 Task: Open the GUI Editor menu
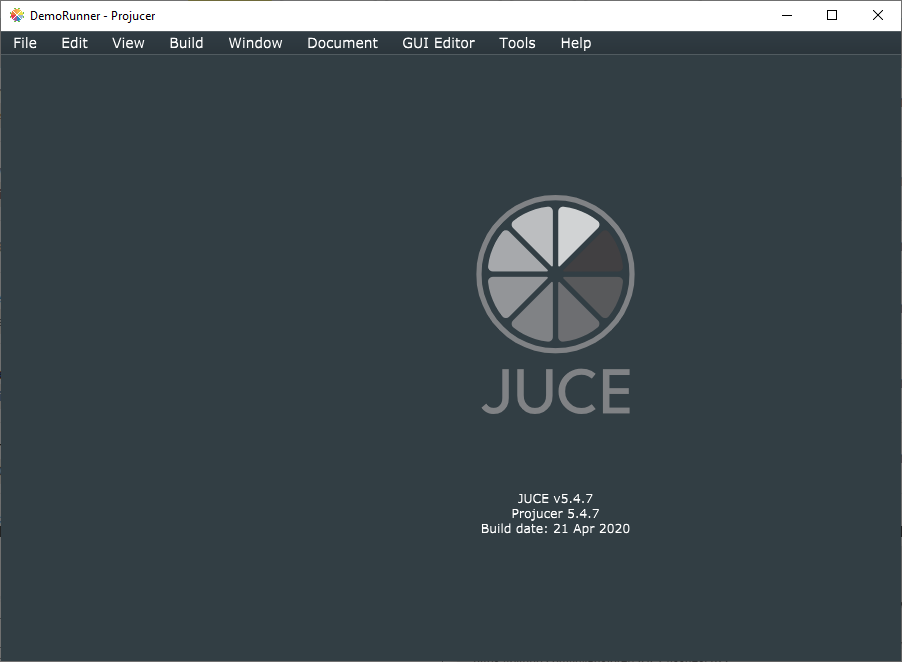[x=438, y=43]
